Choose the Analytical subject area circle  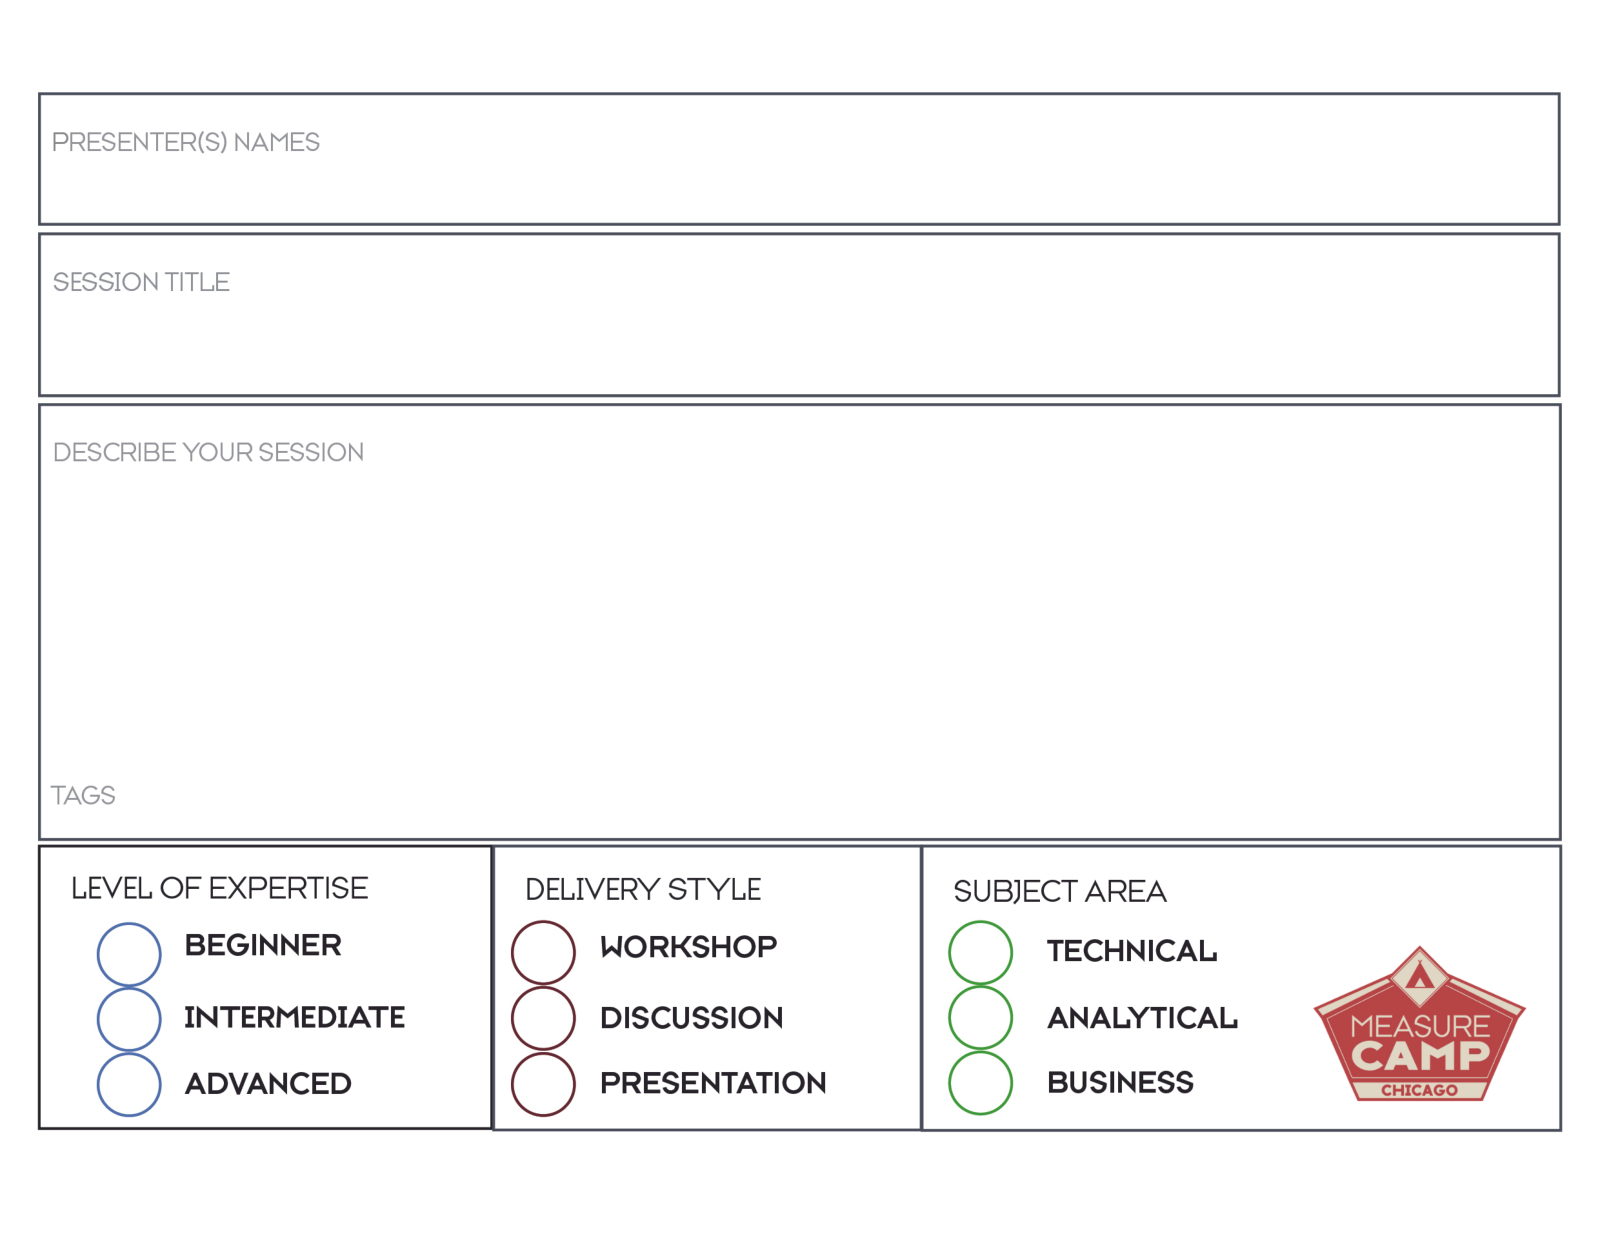(980, 1018)
